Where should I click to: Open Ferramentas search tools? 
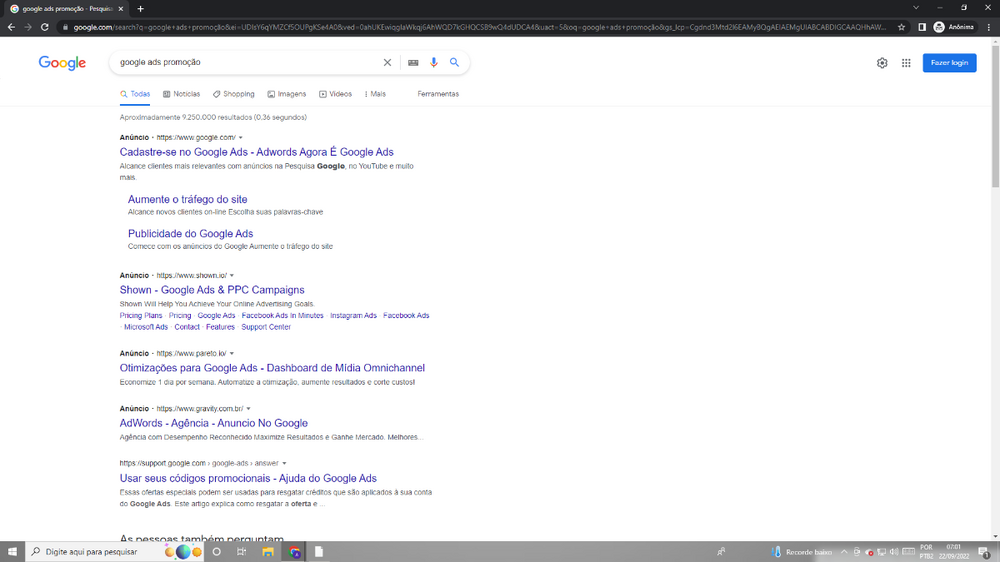click(438, 94)
